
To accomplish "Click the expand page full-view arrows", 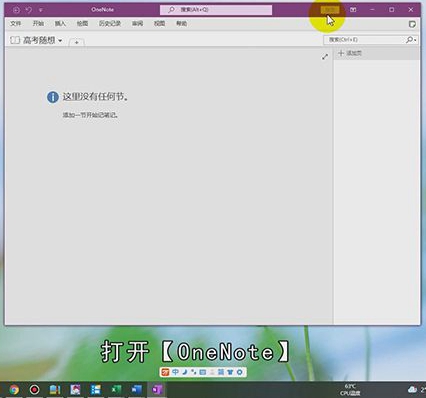I will coord(325,57).
